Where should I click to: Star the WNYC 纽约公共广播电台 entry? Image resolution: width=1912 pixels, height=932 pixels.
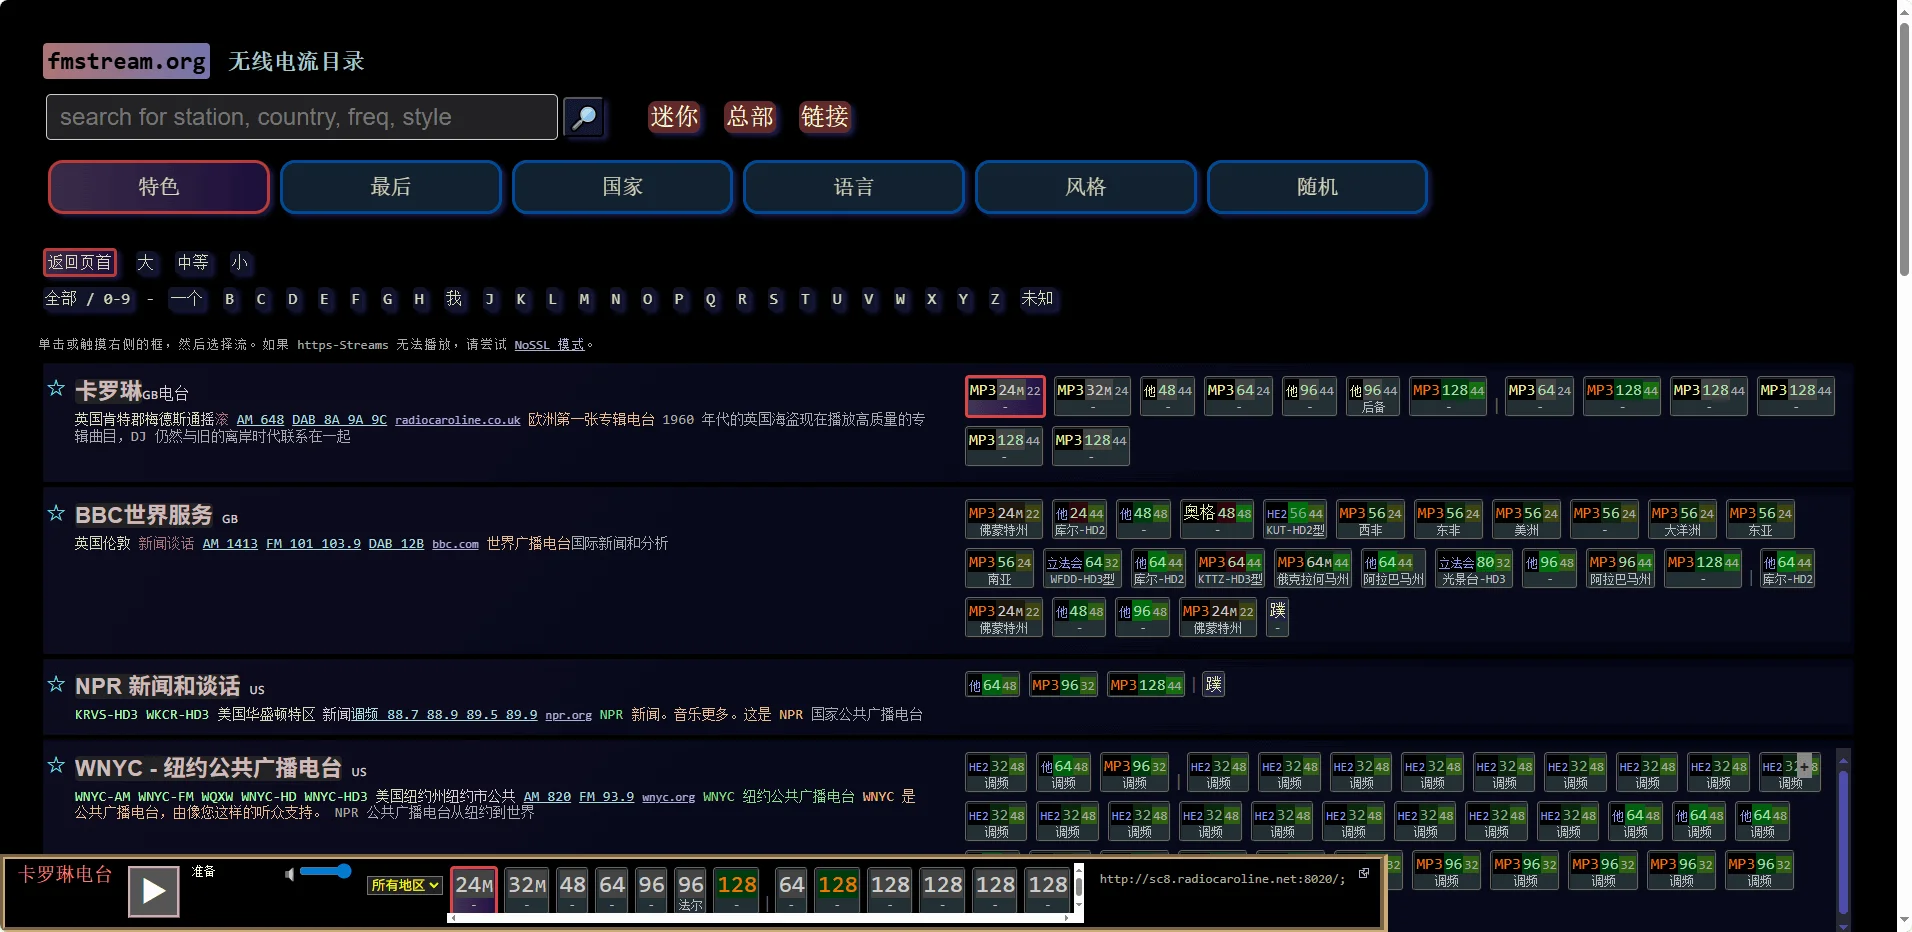(x=55, y=766)
